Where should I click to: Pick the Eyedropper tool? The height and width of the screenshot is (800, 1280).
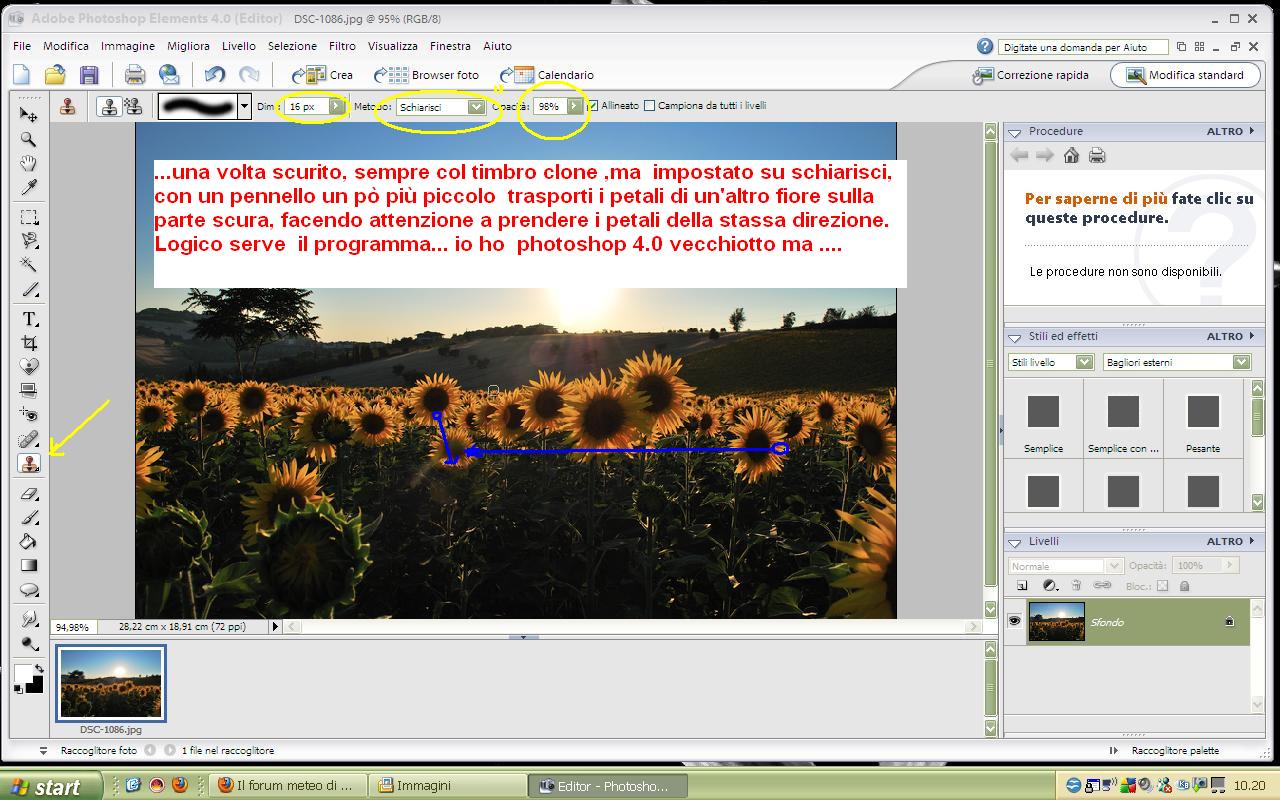click(30, 189)
